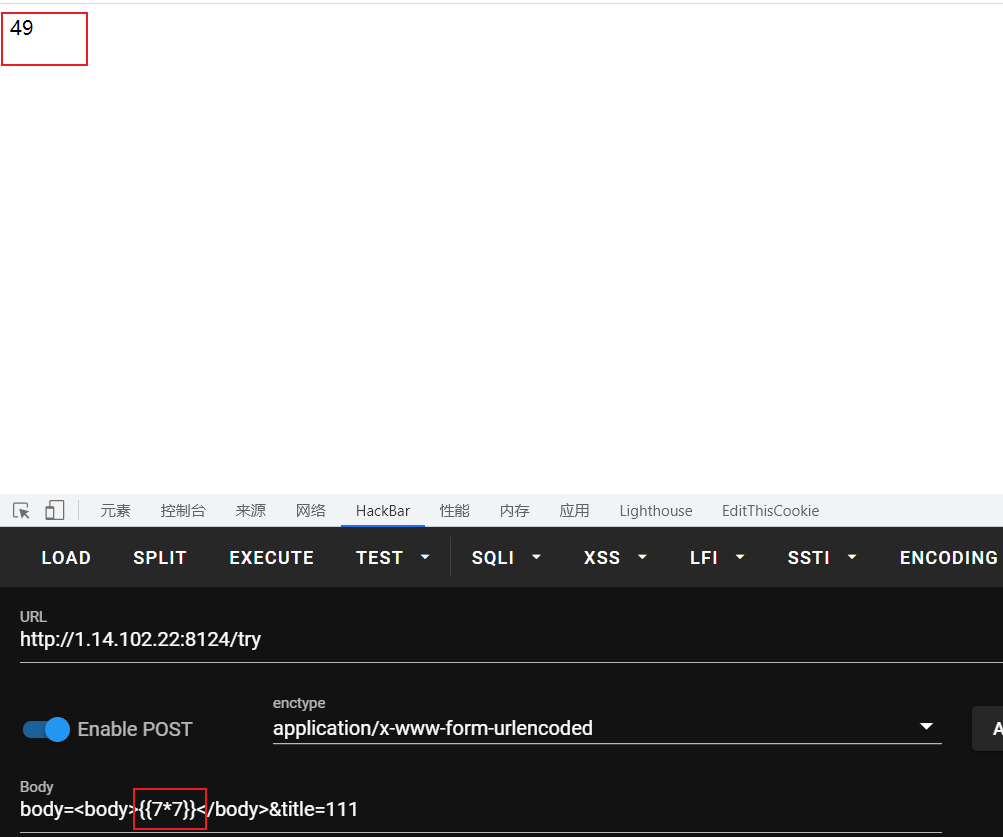The width and height of the screenshot is (1003, 837).
Task: Open the 网络 network tab
Action: 311,510
